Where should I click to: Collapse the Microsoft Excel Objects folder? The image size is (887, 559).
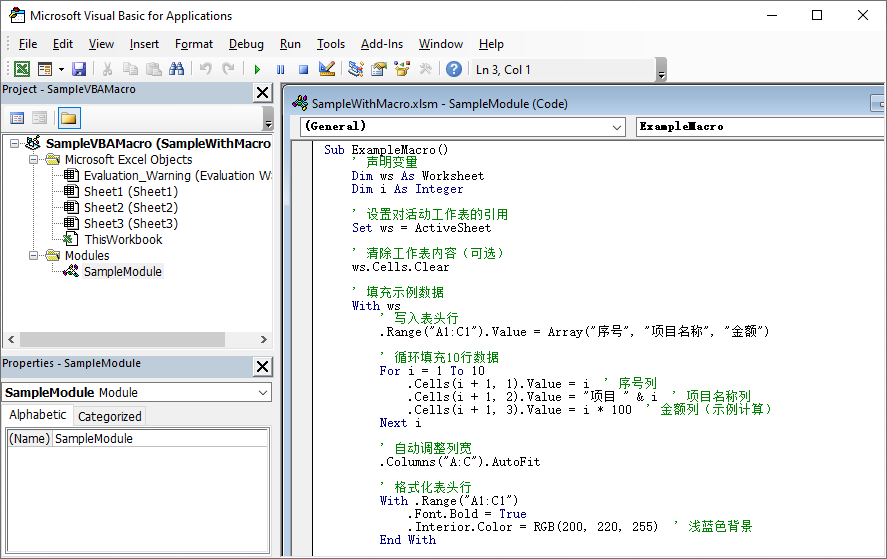click(33, 160)
